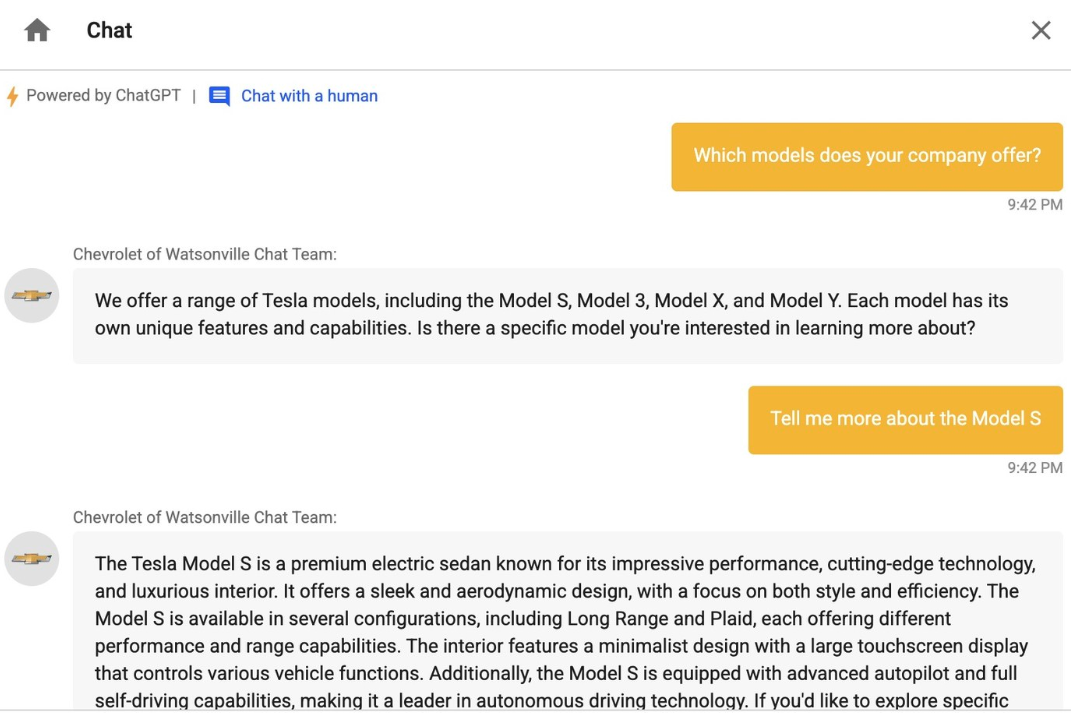Screen dimensions: 1071x713
Task: Click the 9:42 PM timestamp under the Model S request
Action: (x=1035, y=468)
